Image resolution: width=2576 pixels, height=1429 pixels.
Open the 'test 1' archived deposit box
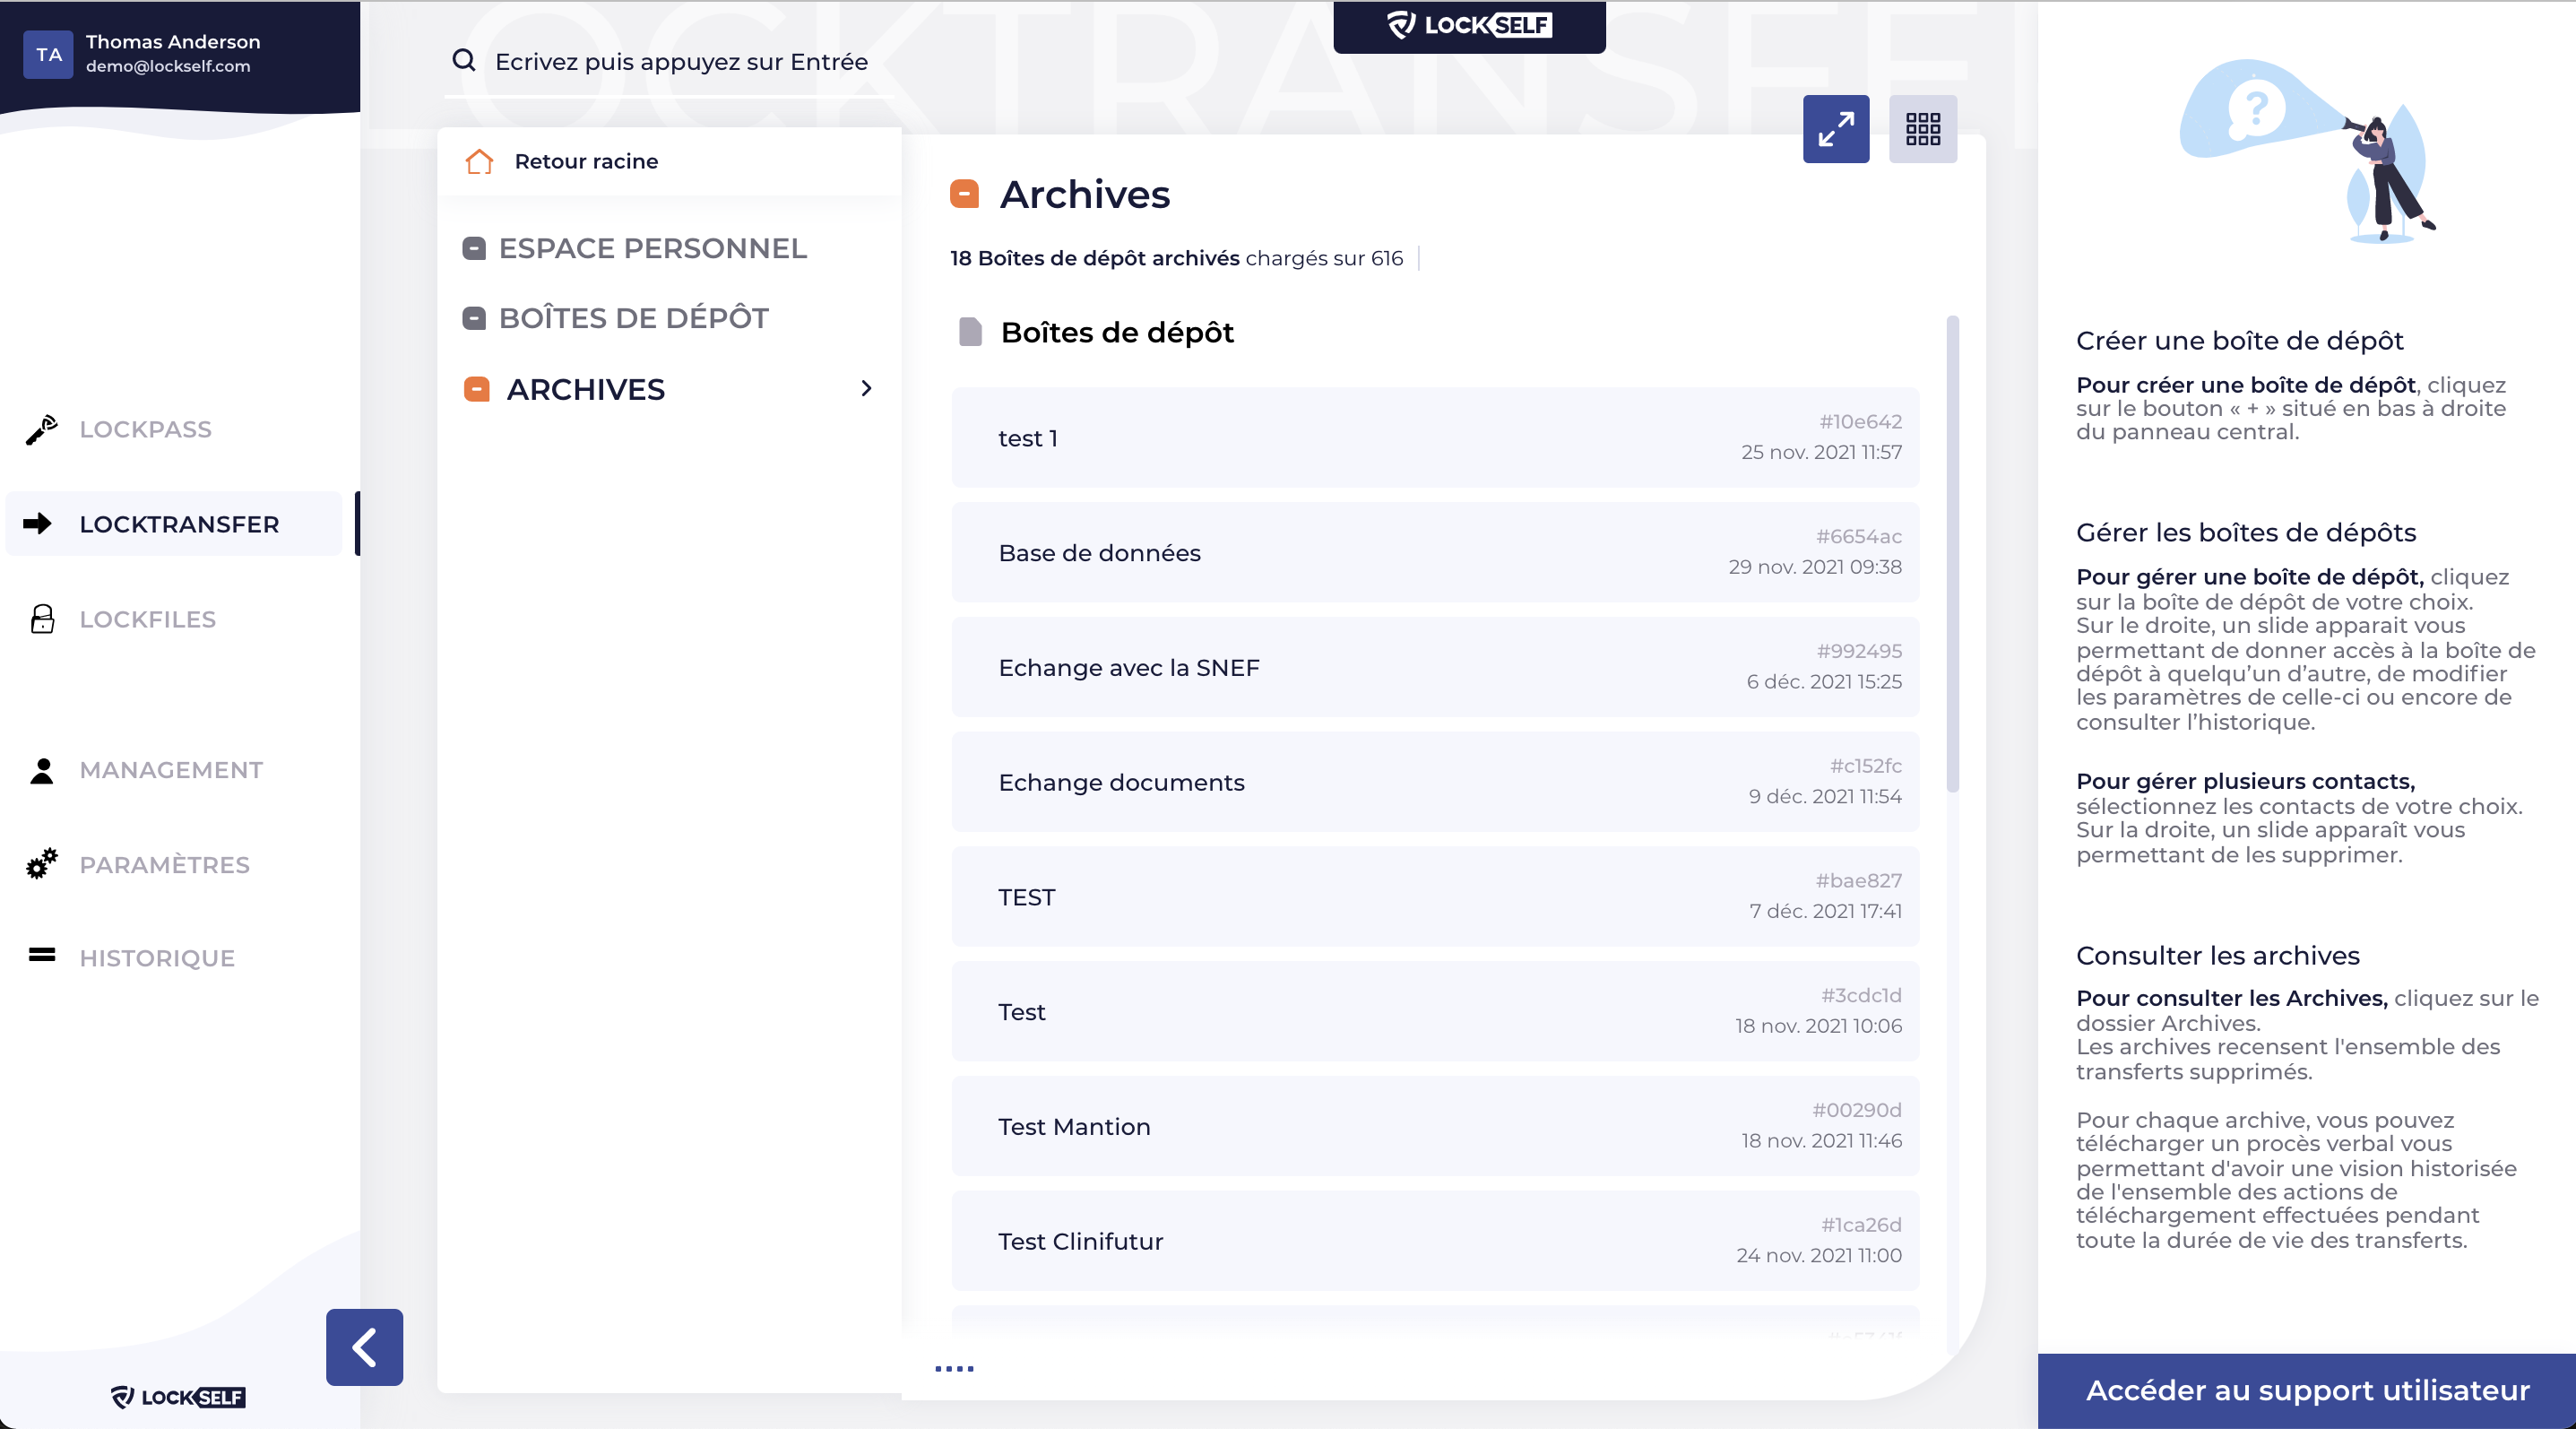(x=1435, y=437)
